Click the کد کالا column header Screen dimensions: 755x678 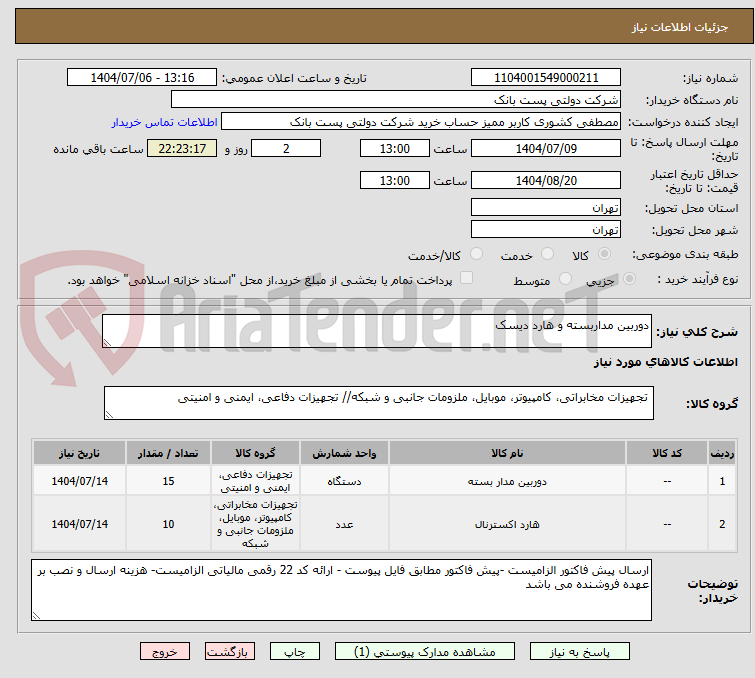[x=667, y=453]
